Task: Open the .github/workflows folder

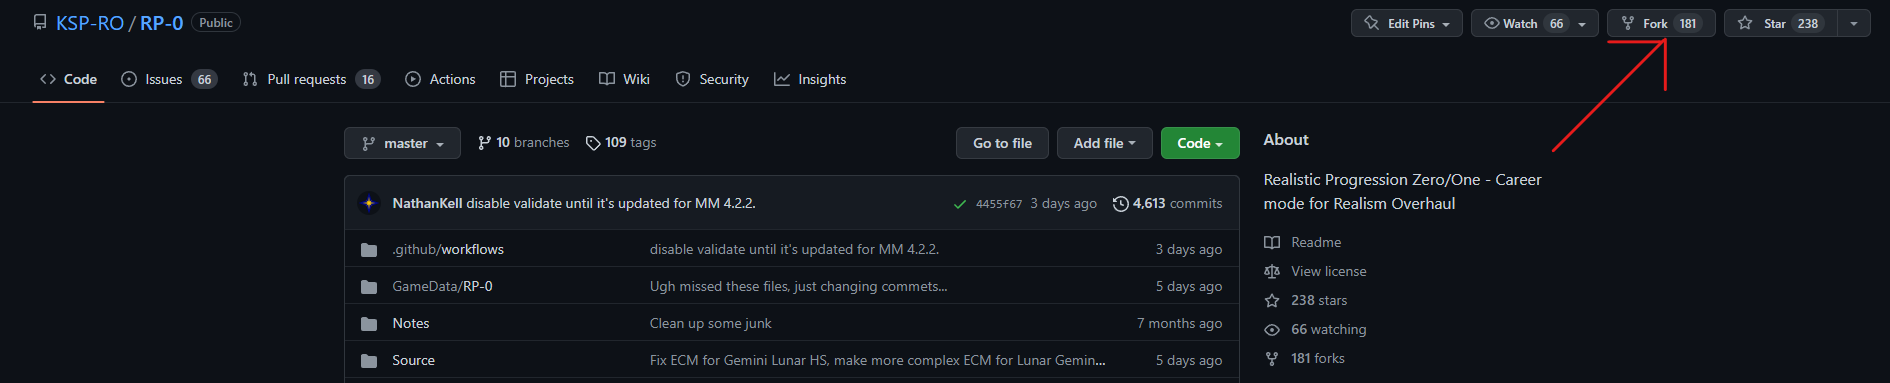Action: (x=448, y=249)
